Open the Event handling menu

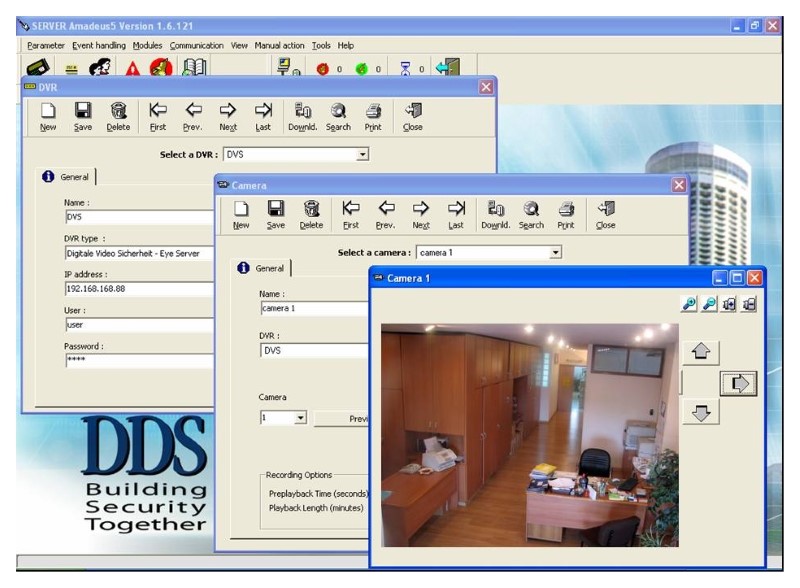pos(99,45)
